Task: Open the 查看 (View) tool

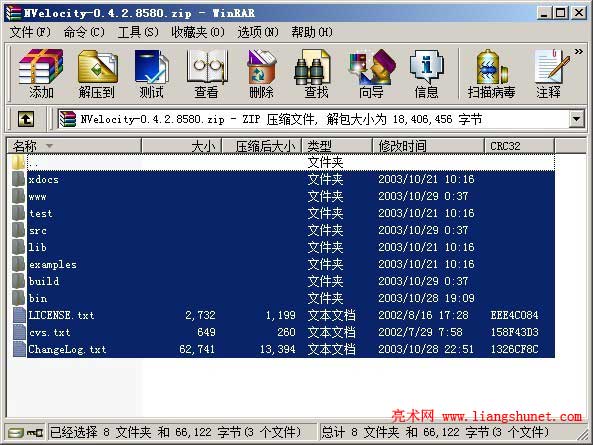Action: [x=206, y=73]
